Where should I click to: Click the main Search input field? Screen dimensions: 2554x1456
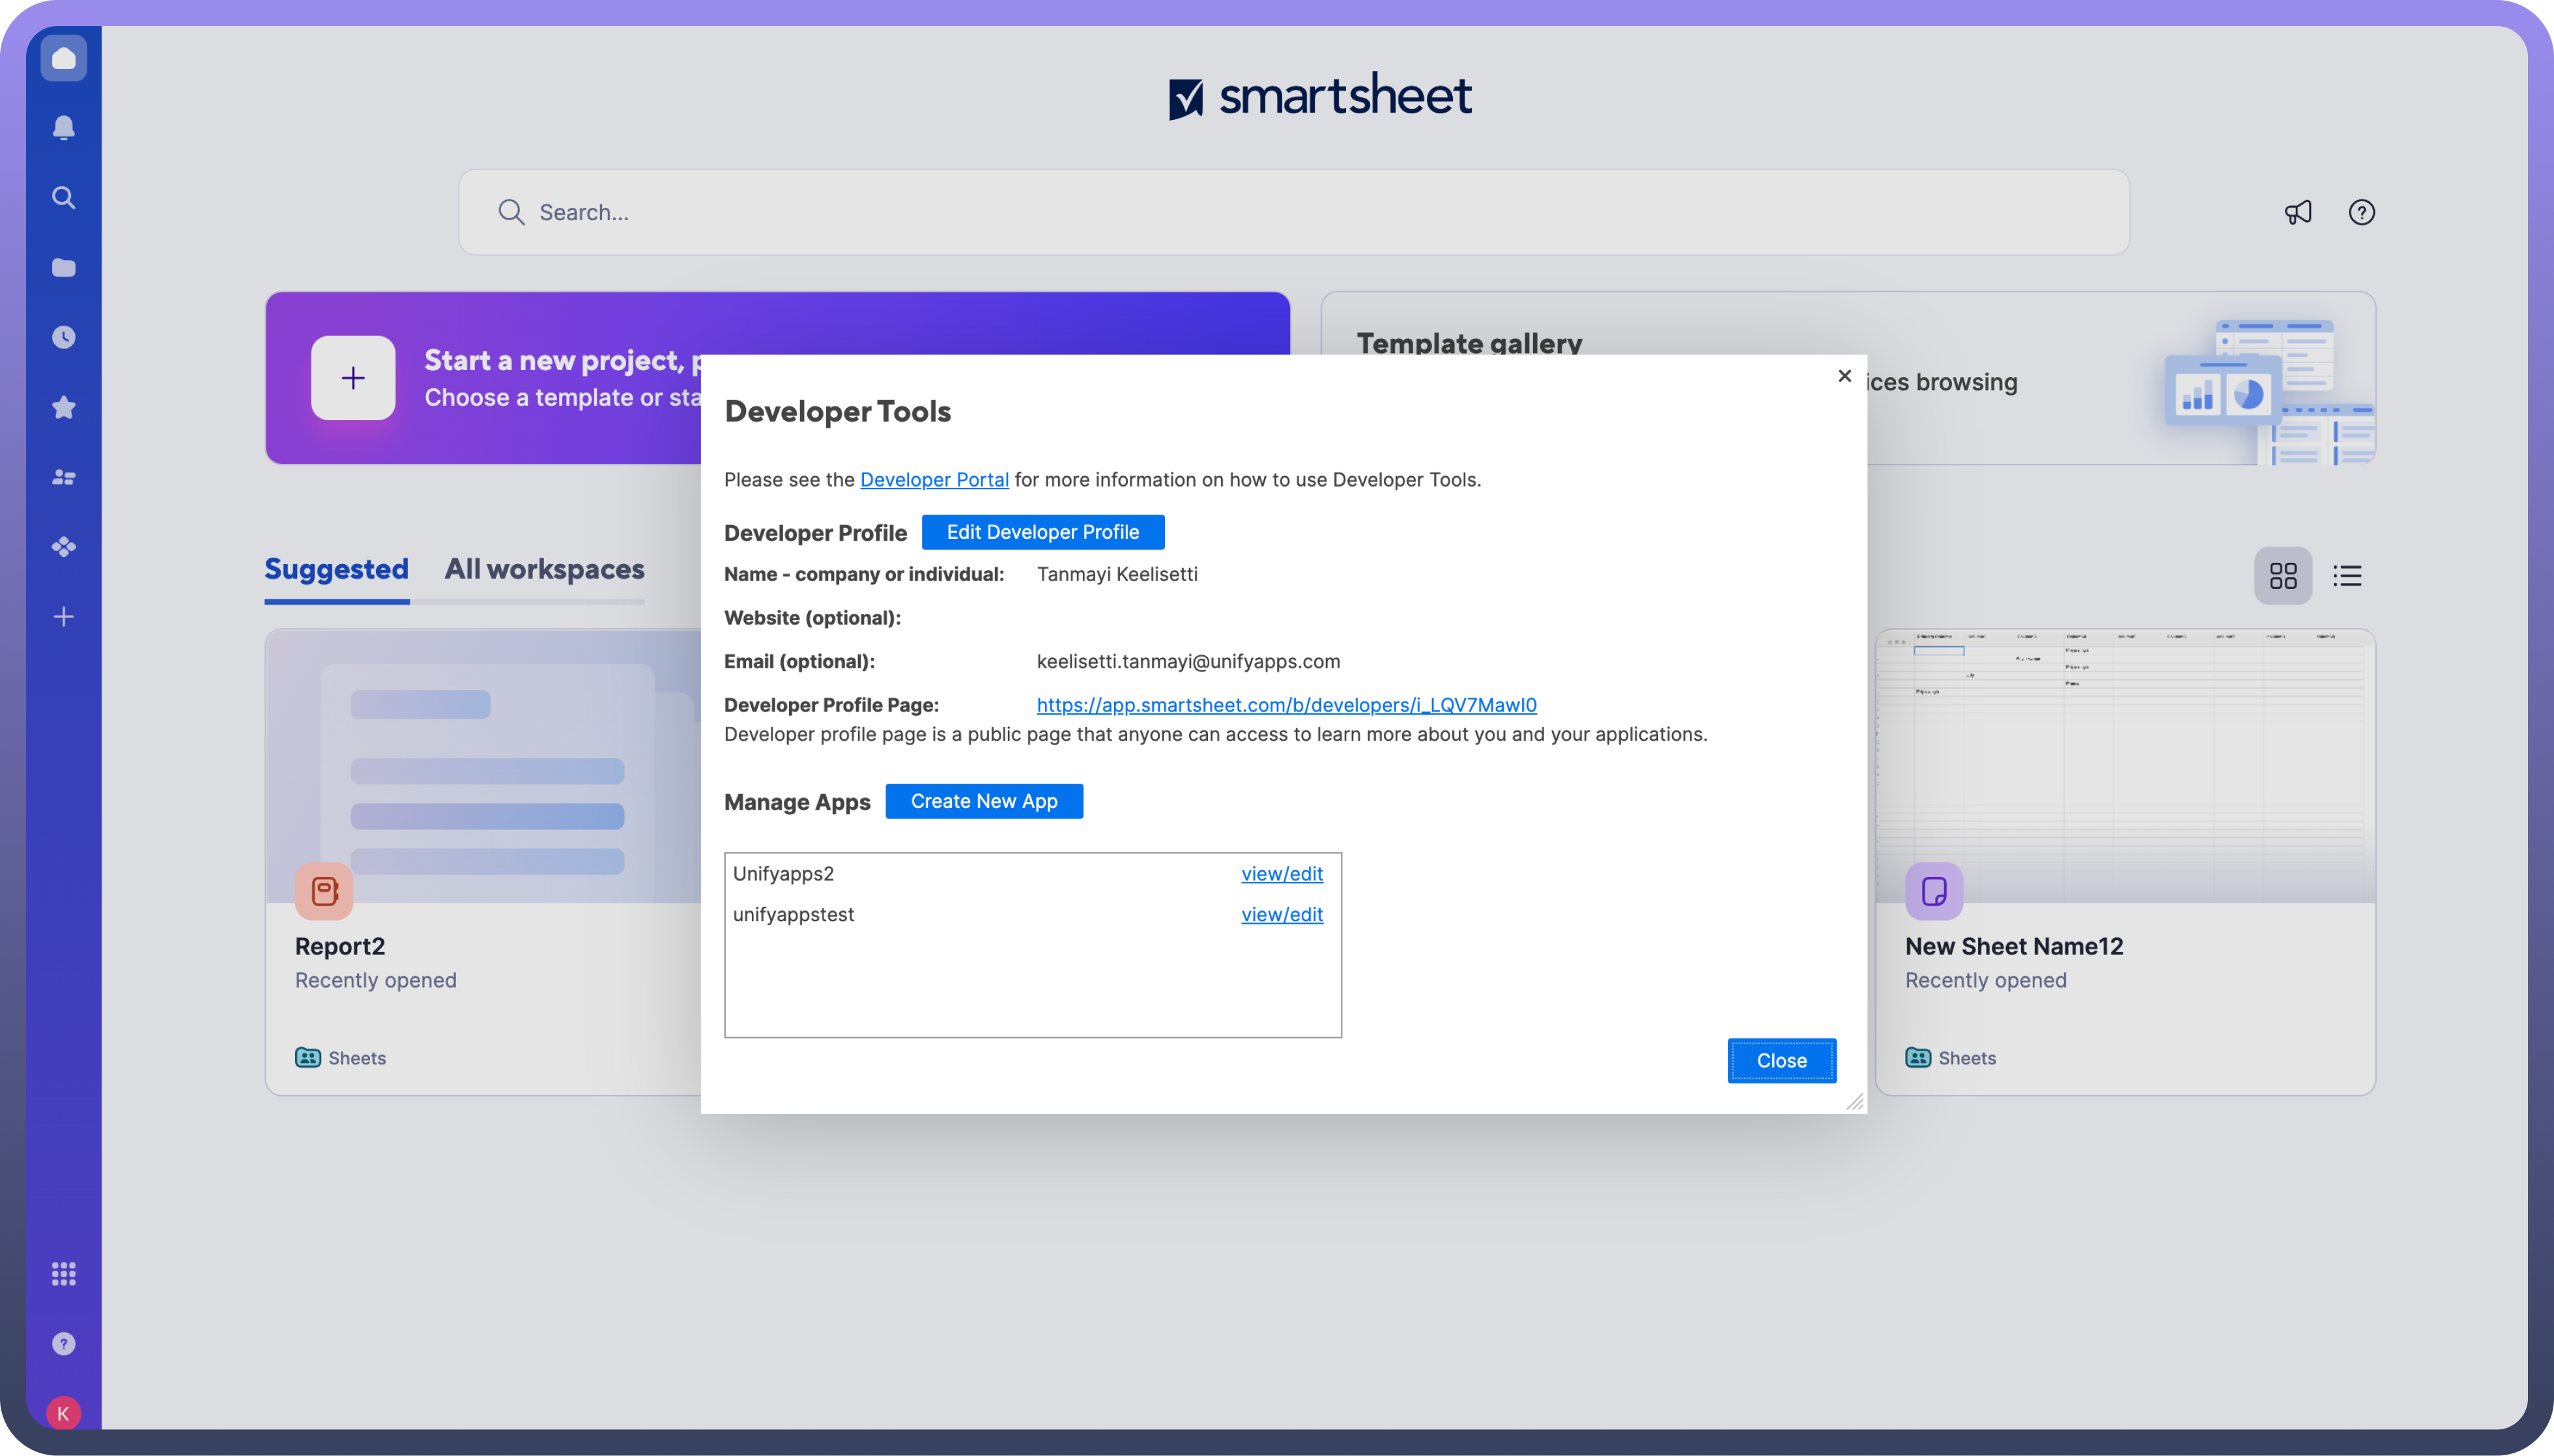[1292, 212]
